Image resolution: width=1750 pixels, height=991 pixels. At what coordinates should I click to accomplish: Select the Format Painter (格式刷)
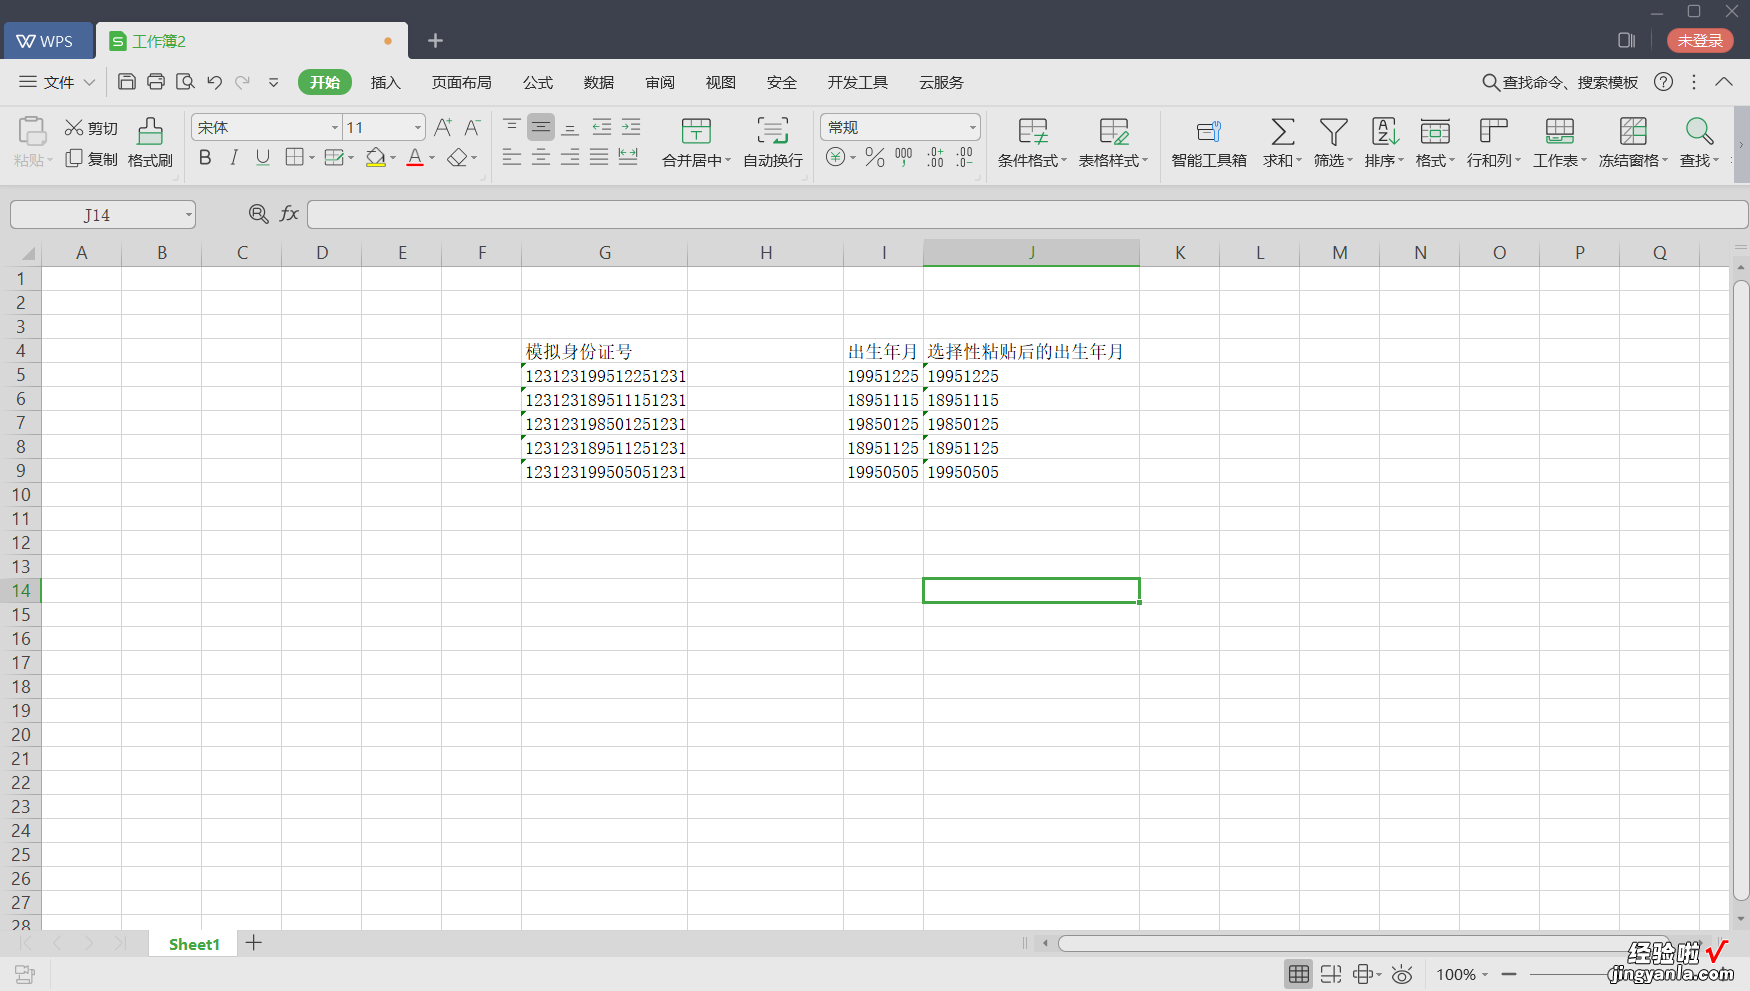(x=150, y=142)
